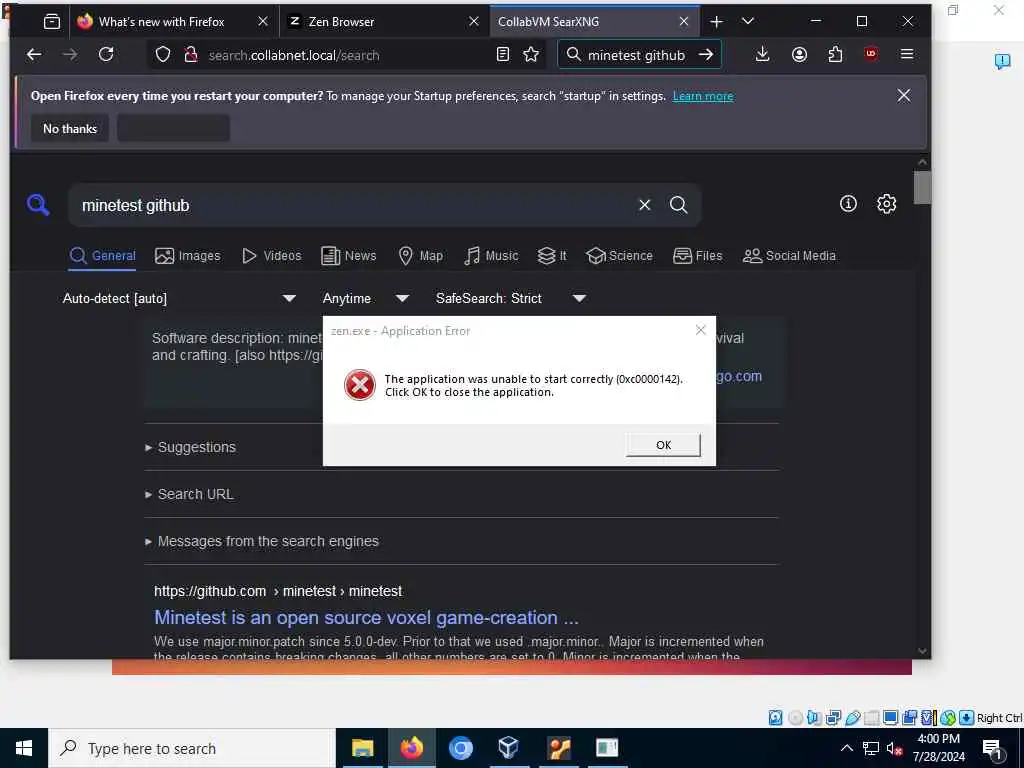The image size is (1024, 768).
Task: Run the SearXNG search with magnifier icon
Action: (679, 205)
